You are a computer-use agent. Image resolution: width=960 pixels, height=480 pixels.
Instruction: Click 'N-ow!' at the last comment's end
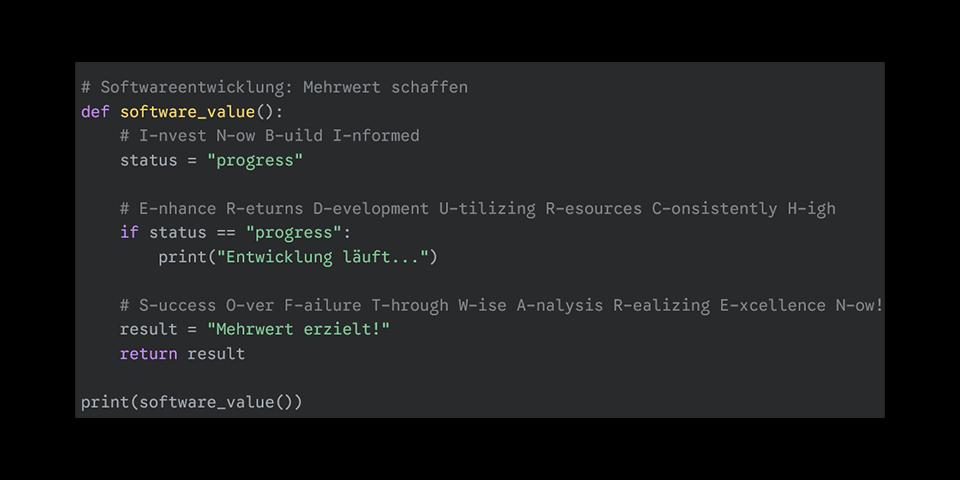(x=860, y=305)
